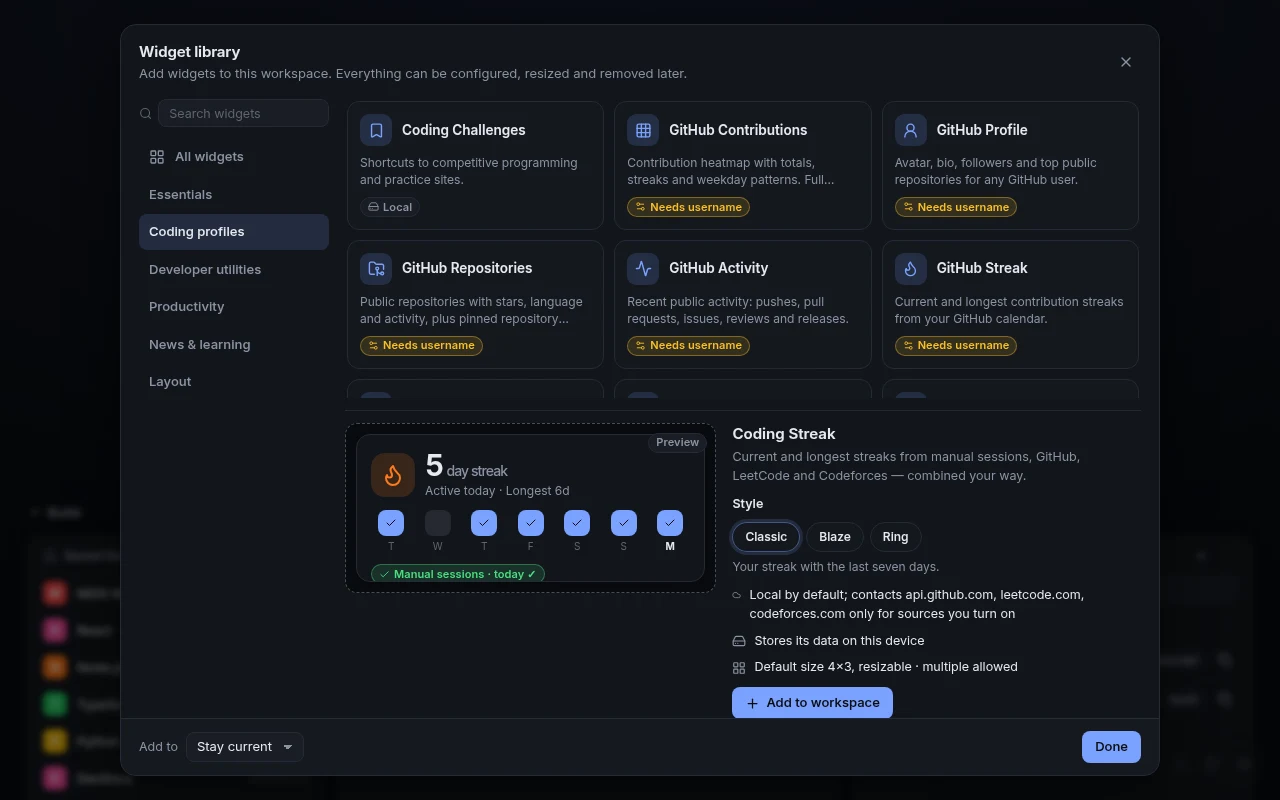Select the GitHub Profile widget title
The width and height of the screenshot is (1280, 800).
pyautogui.click(x=982, y=130)
